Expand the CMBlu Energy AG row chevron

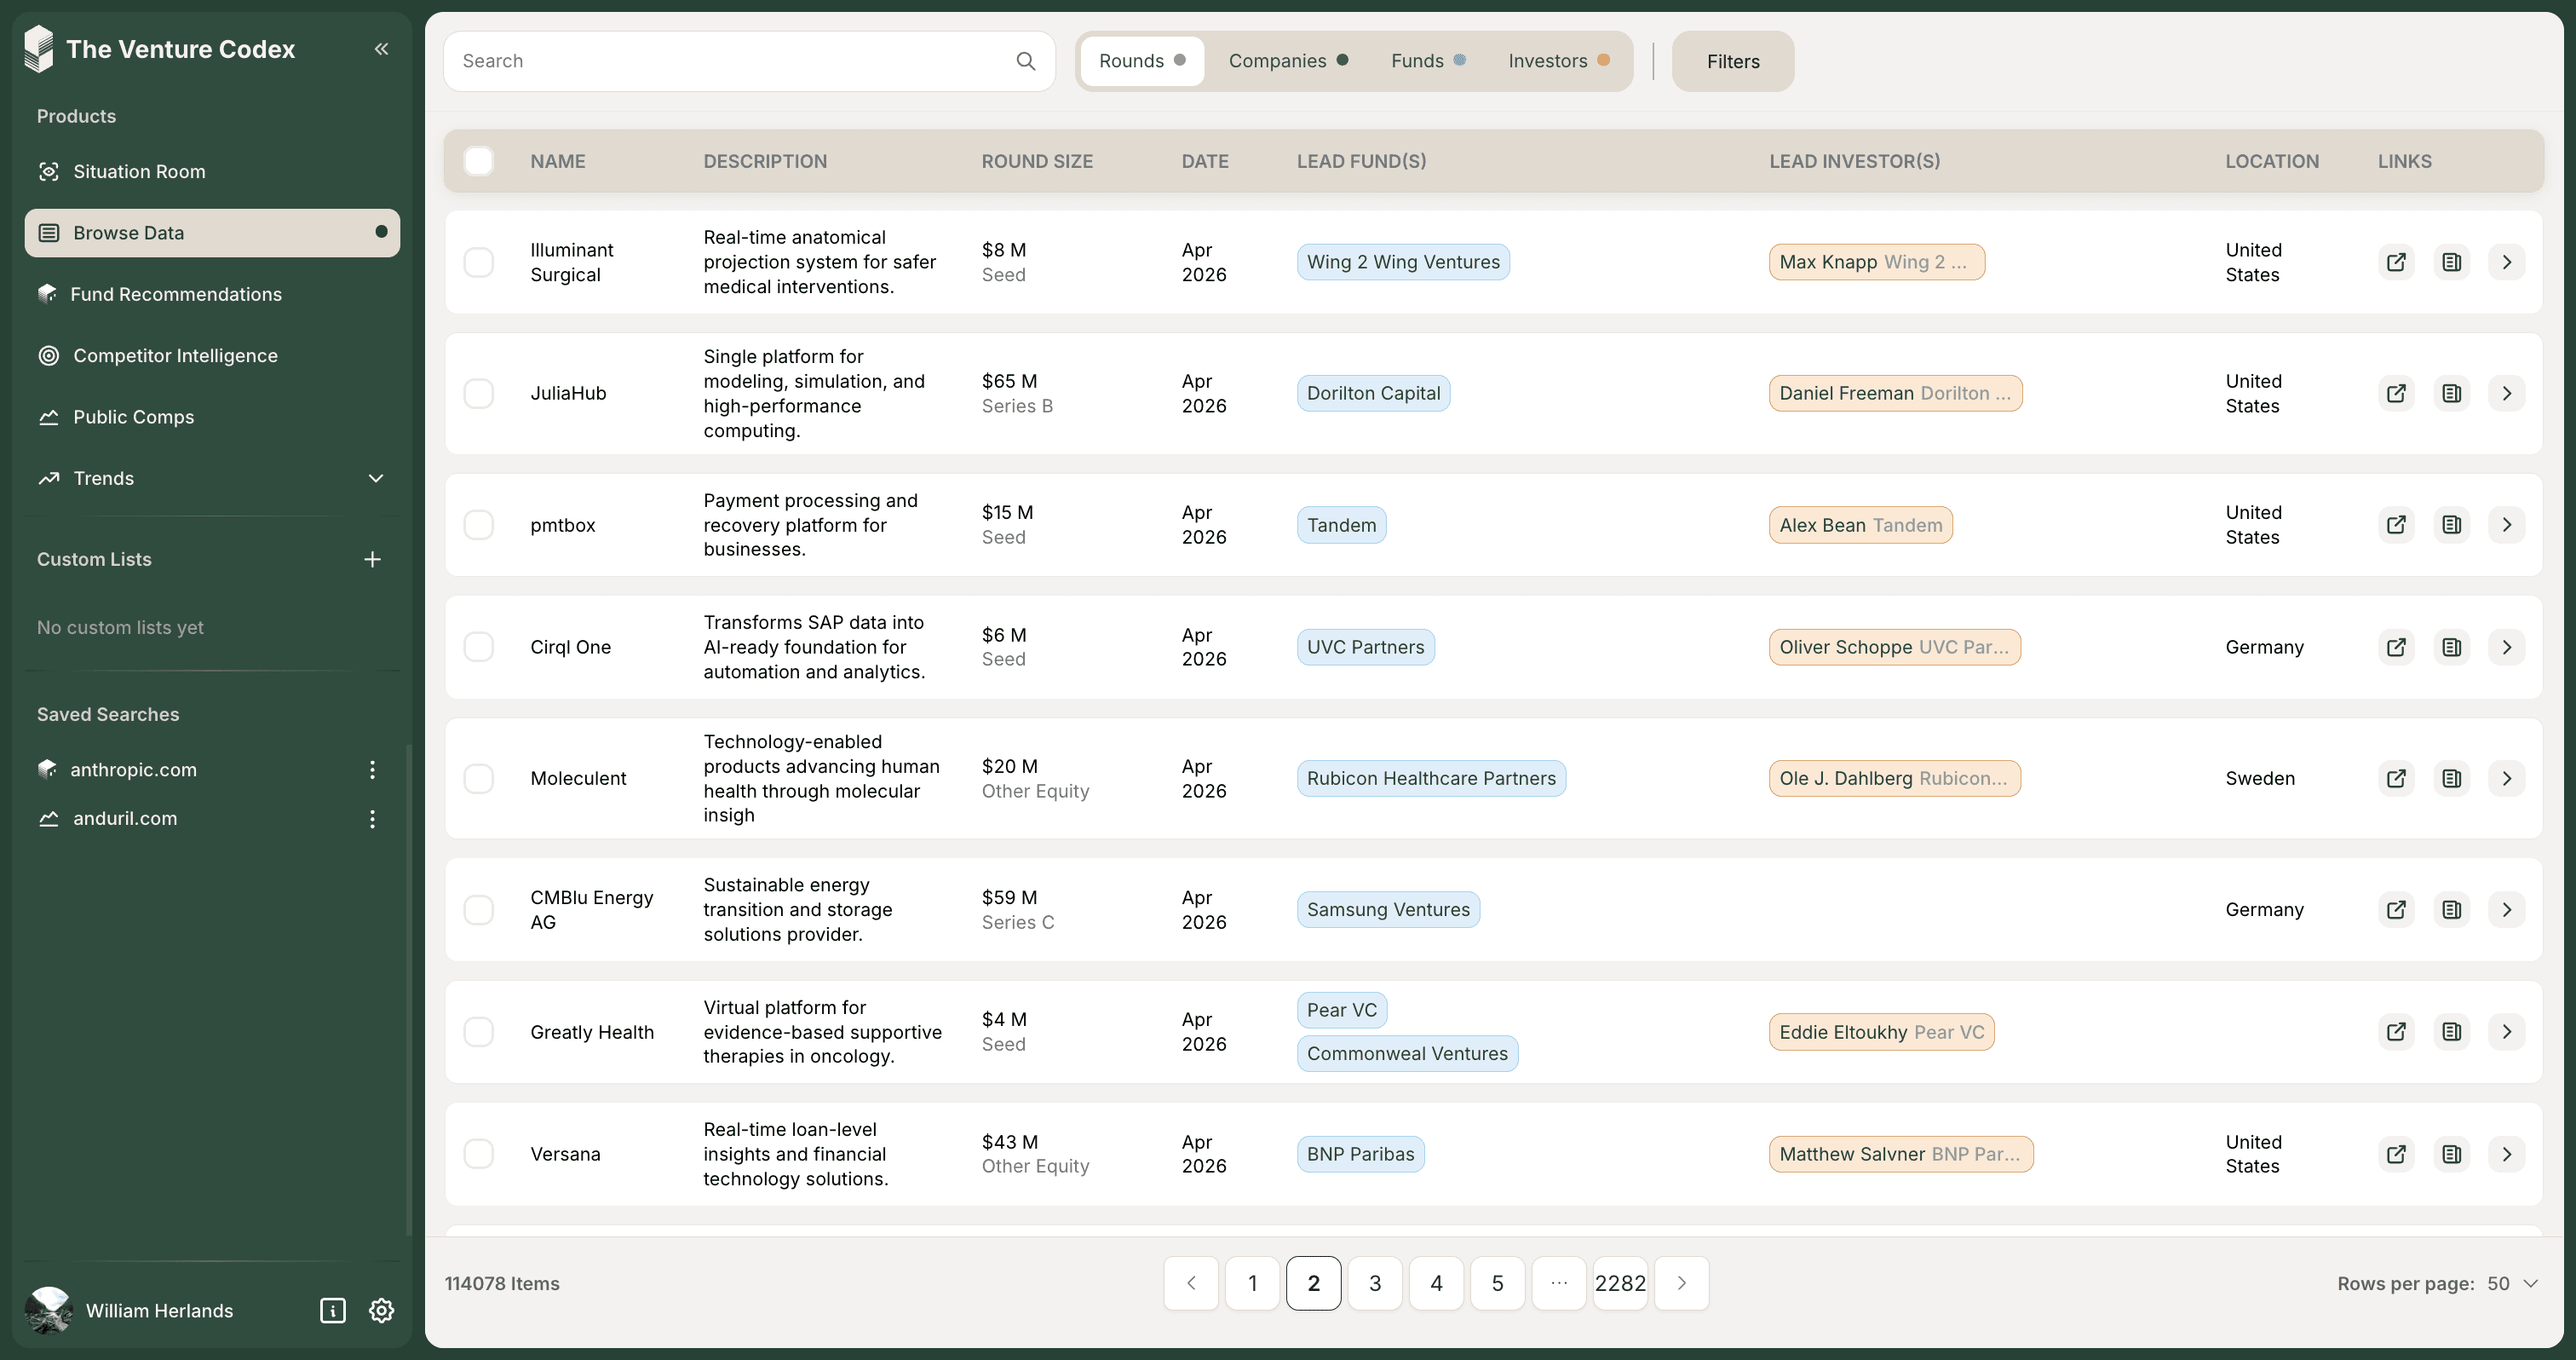coord(2506,909)
